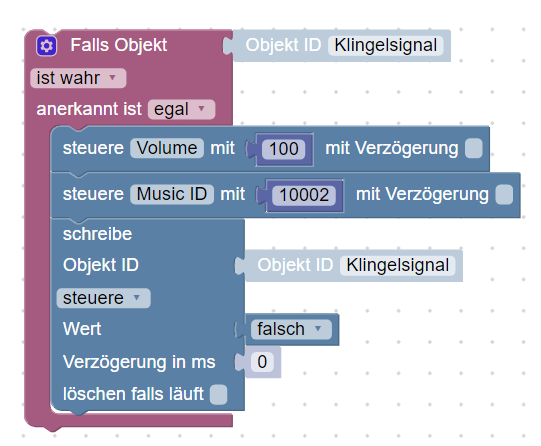Click the 'anerkannt ist' label
541x446 pixels.
click(89, 109)
